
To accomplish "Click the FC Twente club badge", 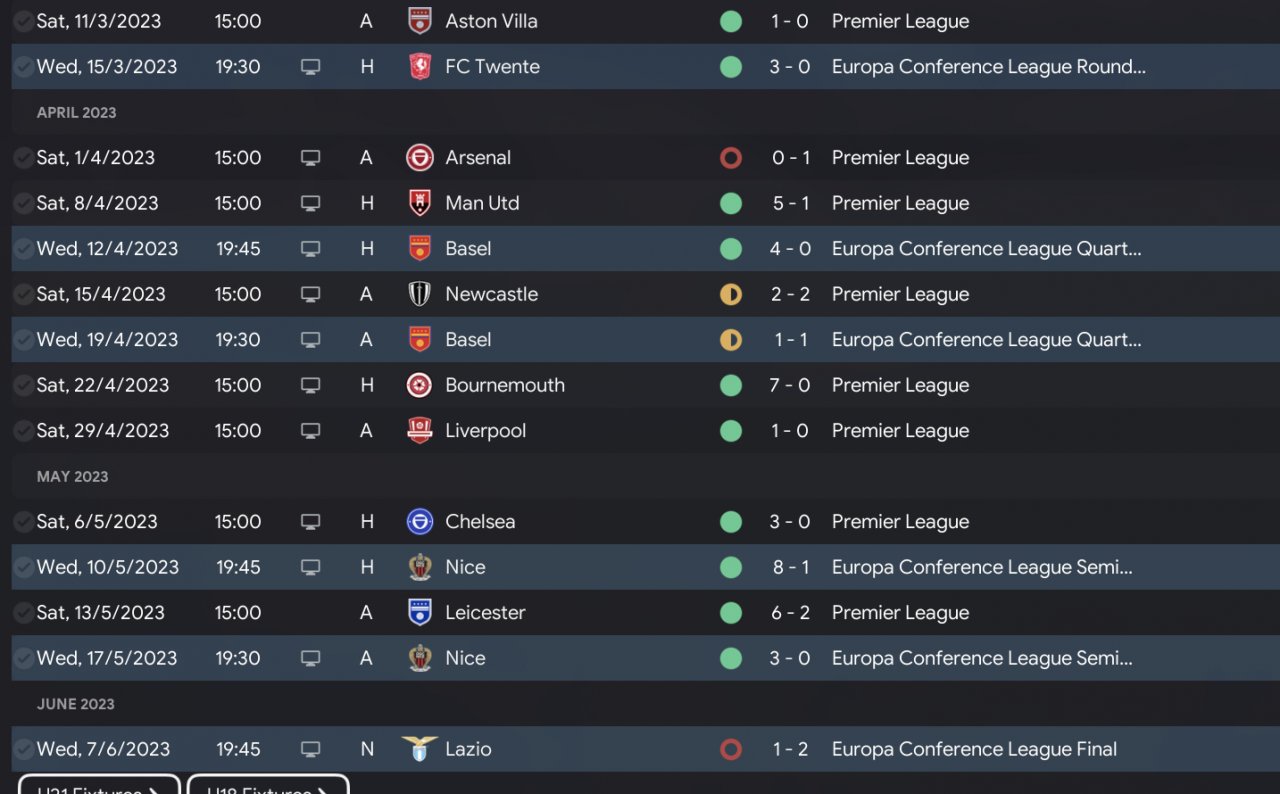I will 420,67.
